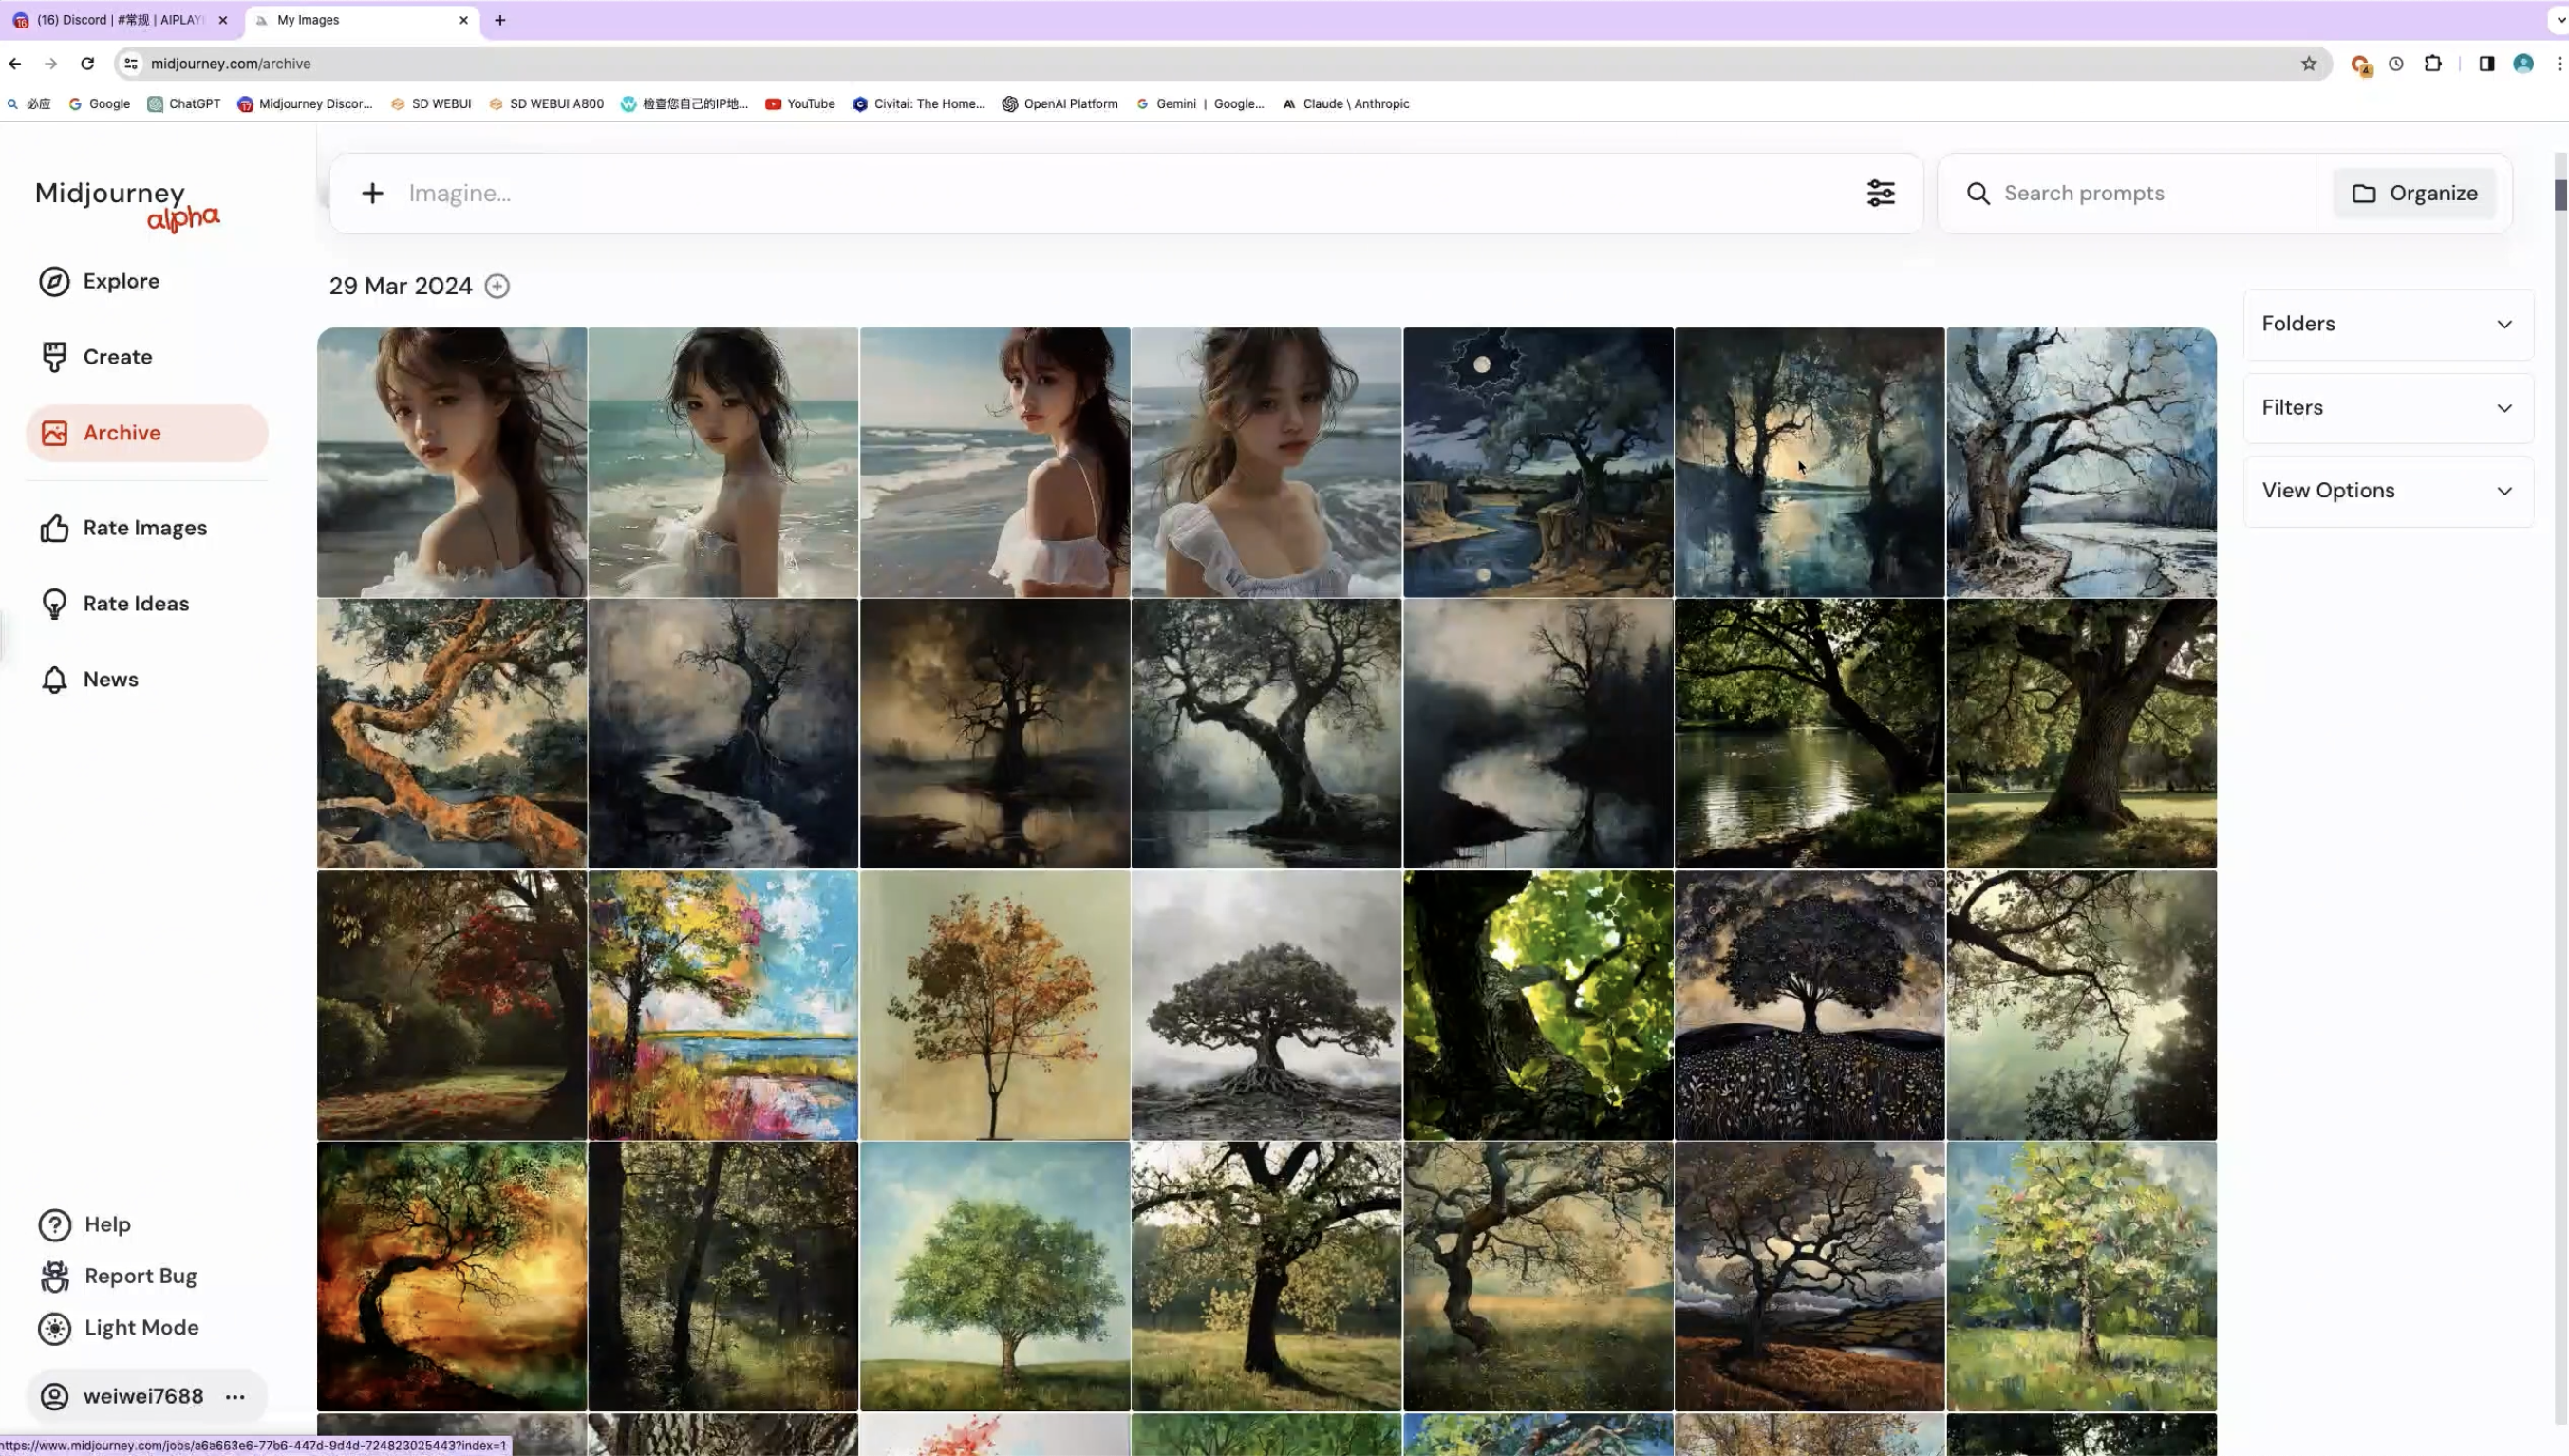
Task: Go to Rate Images
Action: [144, 528]
